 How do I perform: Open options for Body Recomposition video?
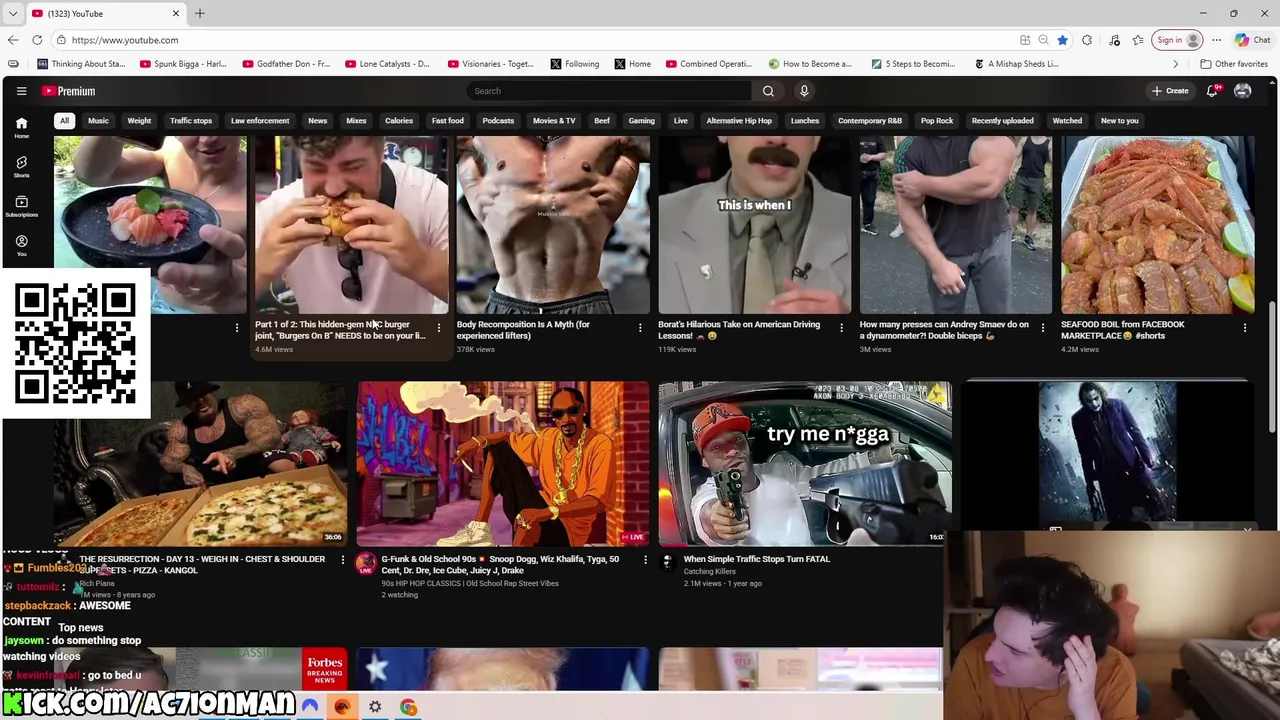[x=640, y=328]
